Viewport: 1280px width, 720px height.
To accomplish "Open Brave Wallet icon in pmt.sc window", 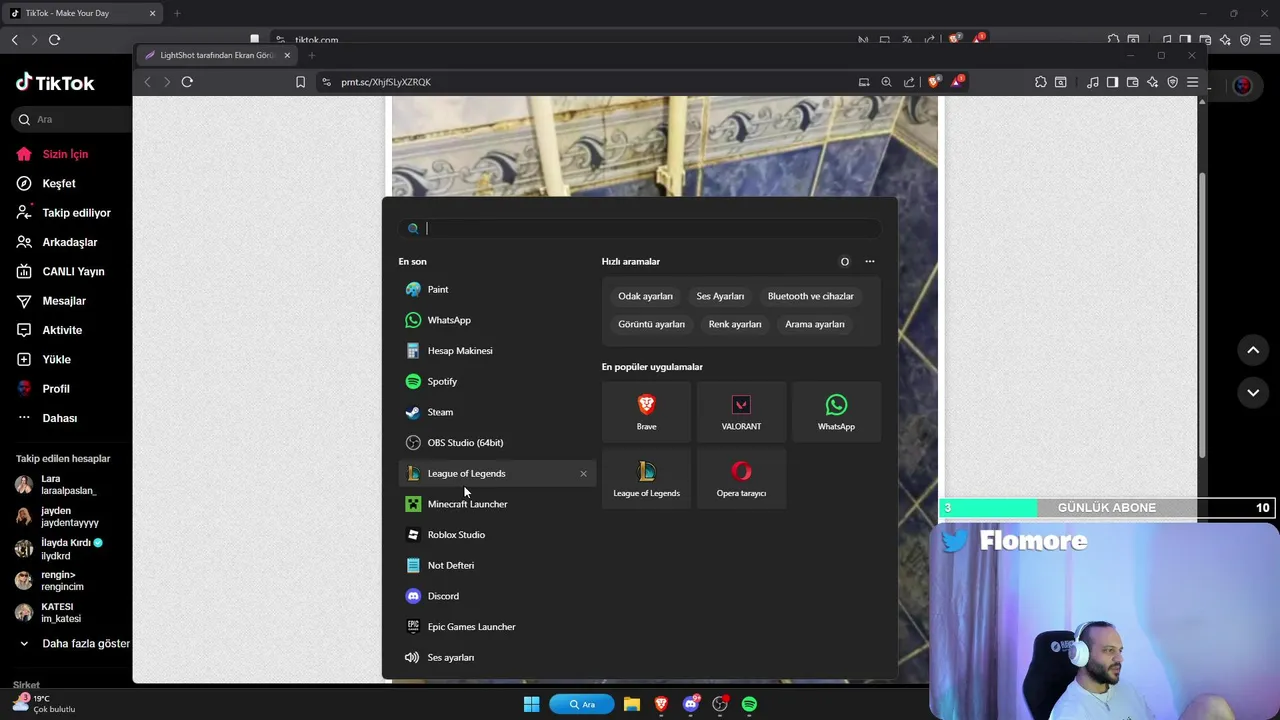I will 1132,82.
